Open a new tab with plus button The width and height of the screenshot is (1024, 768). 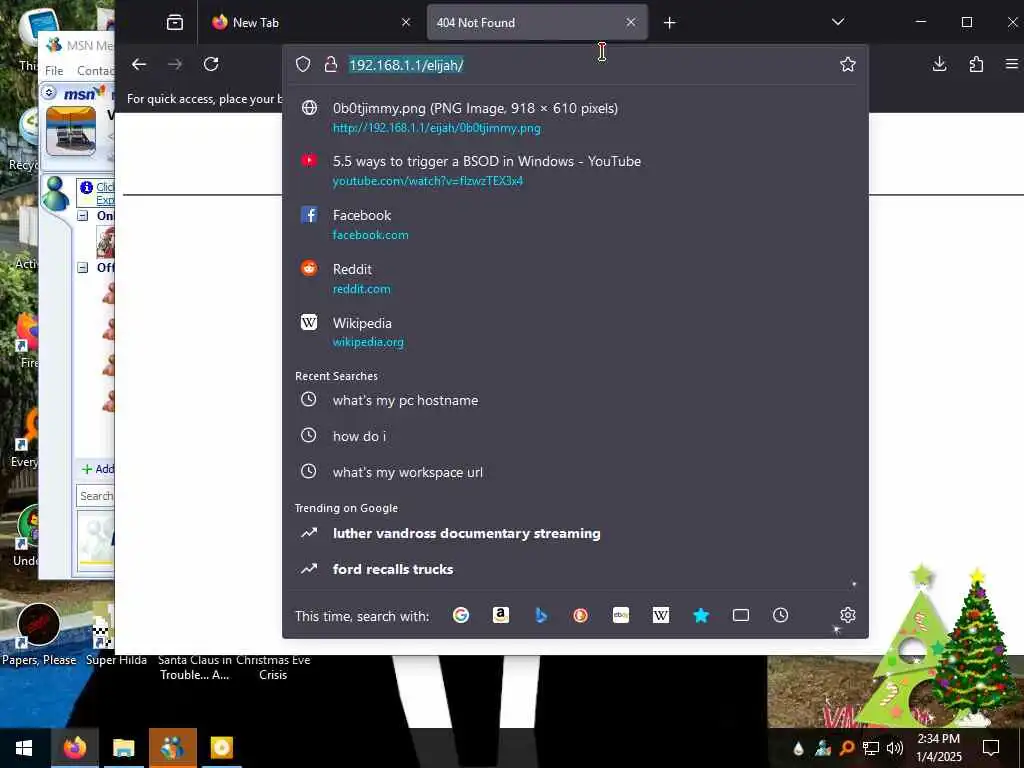[669, 23]
